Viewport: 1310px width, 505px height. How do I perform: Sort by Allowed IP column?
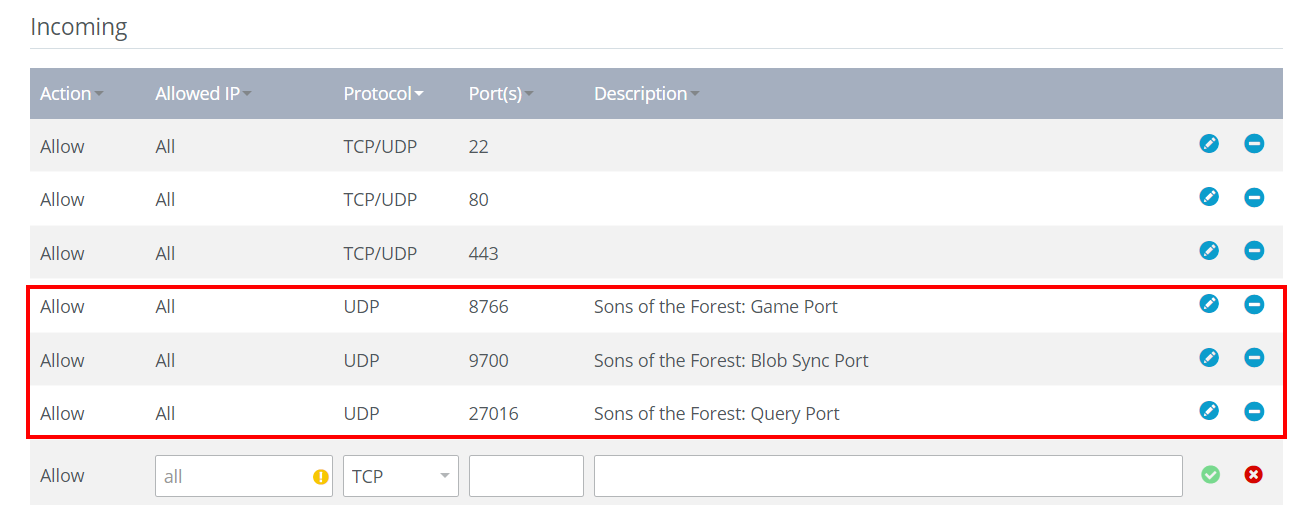coord(204,93)
